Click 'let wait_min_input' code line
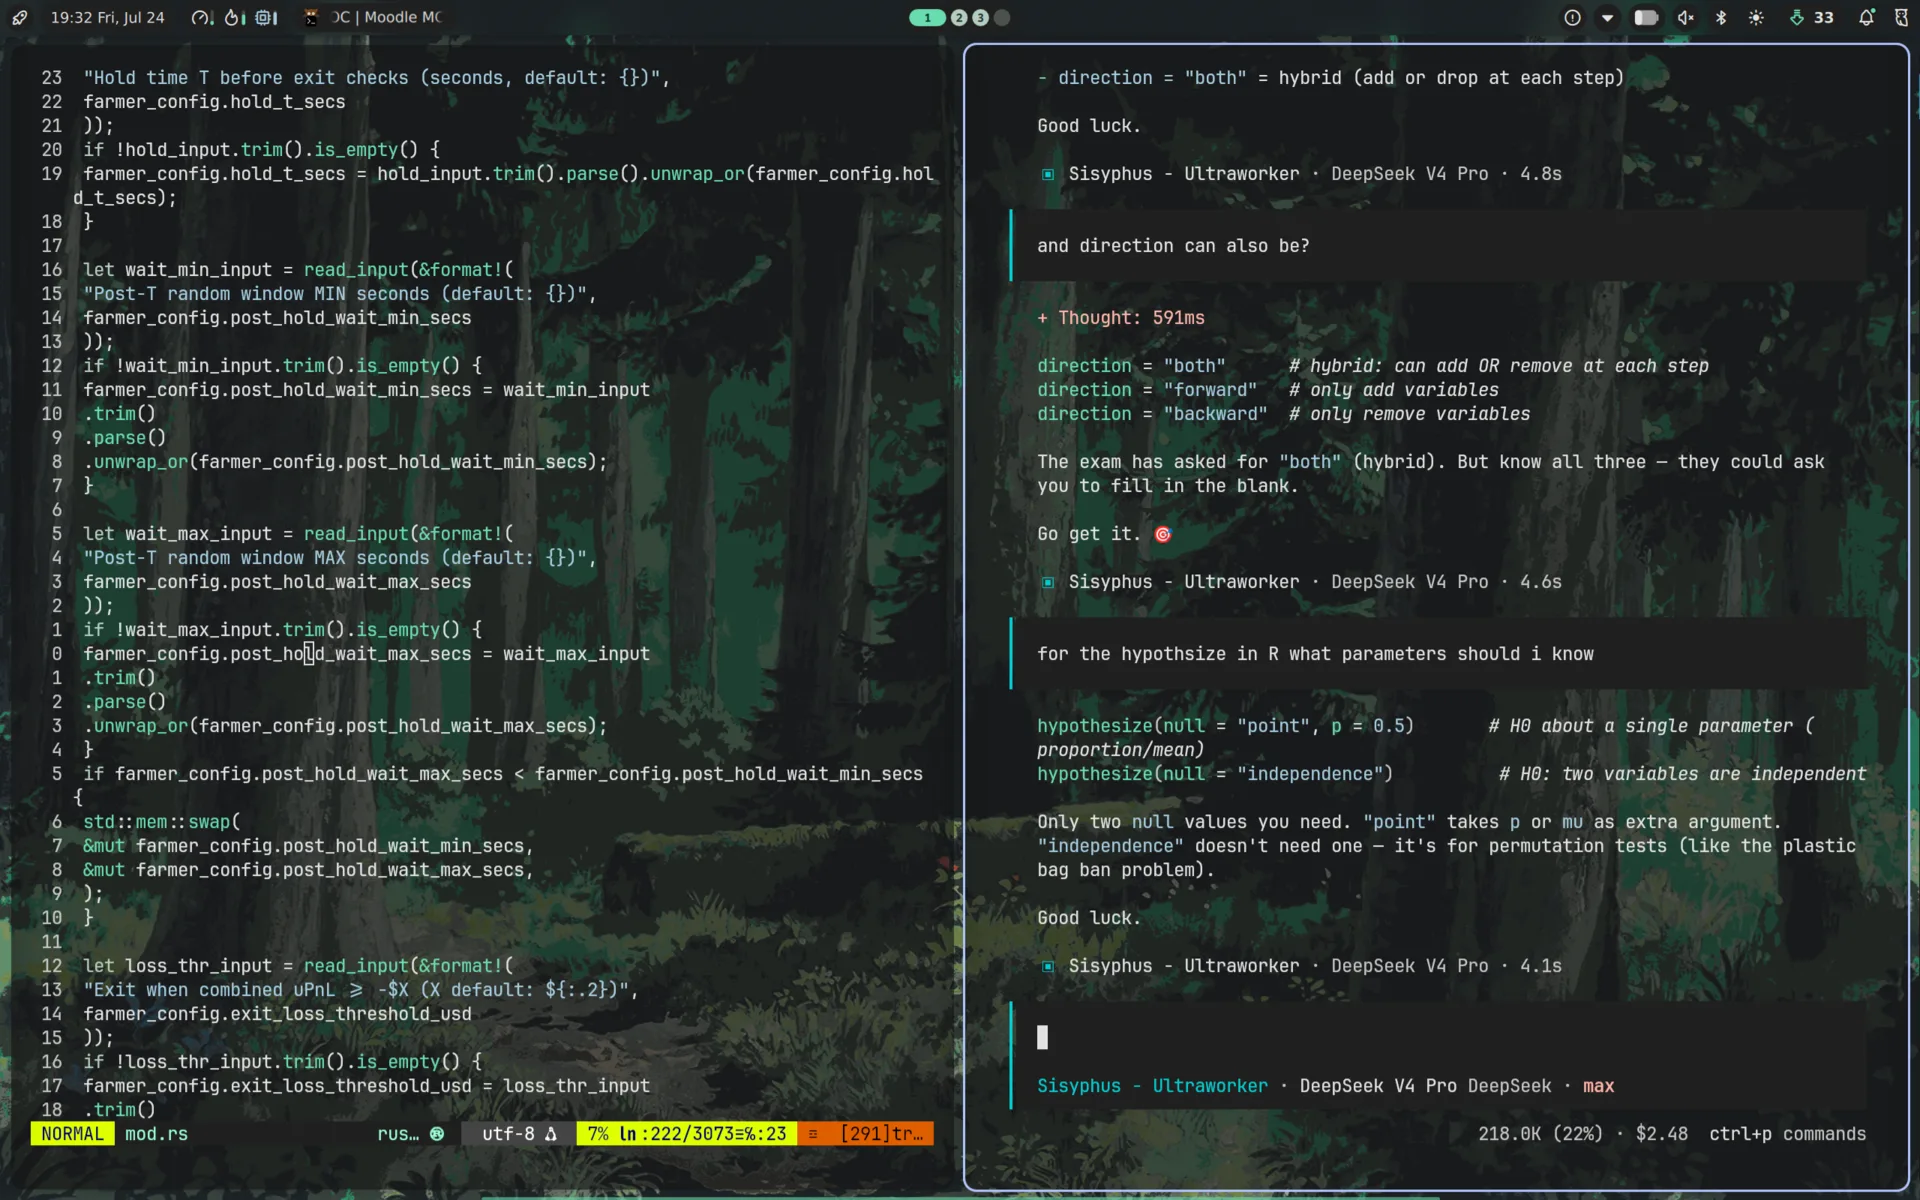Screen dimensions: 1920x1200 point(298,270)
